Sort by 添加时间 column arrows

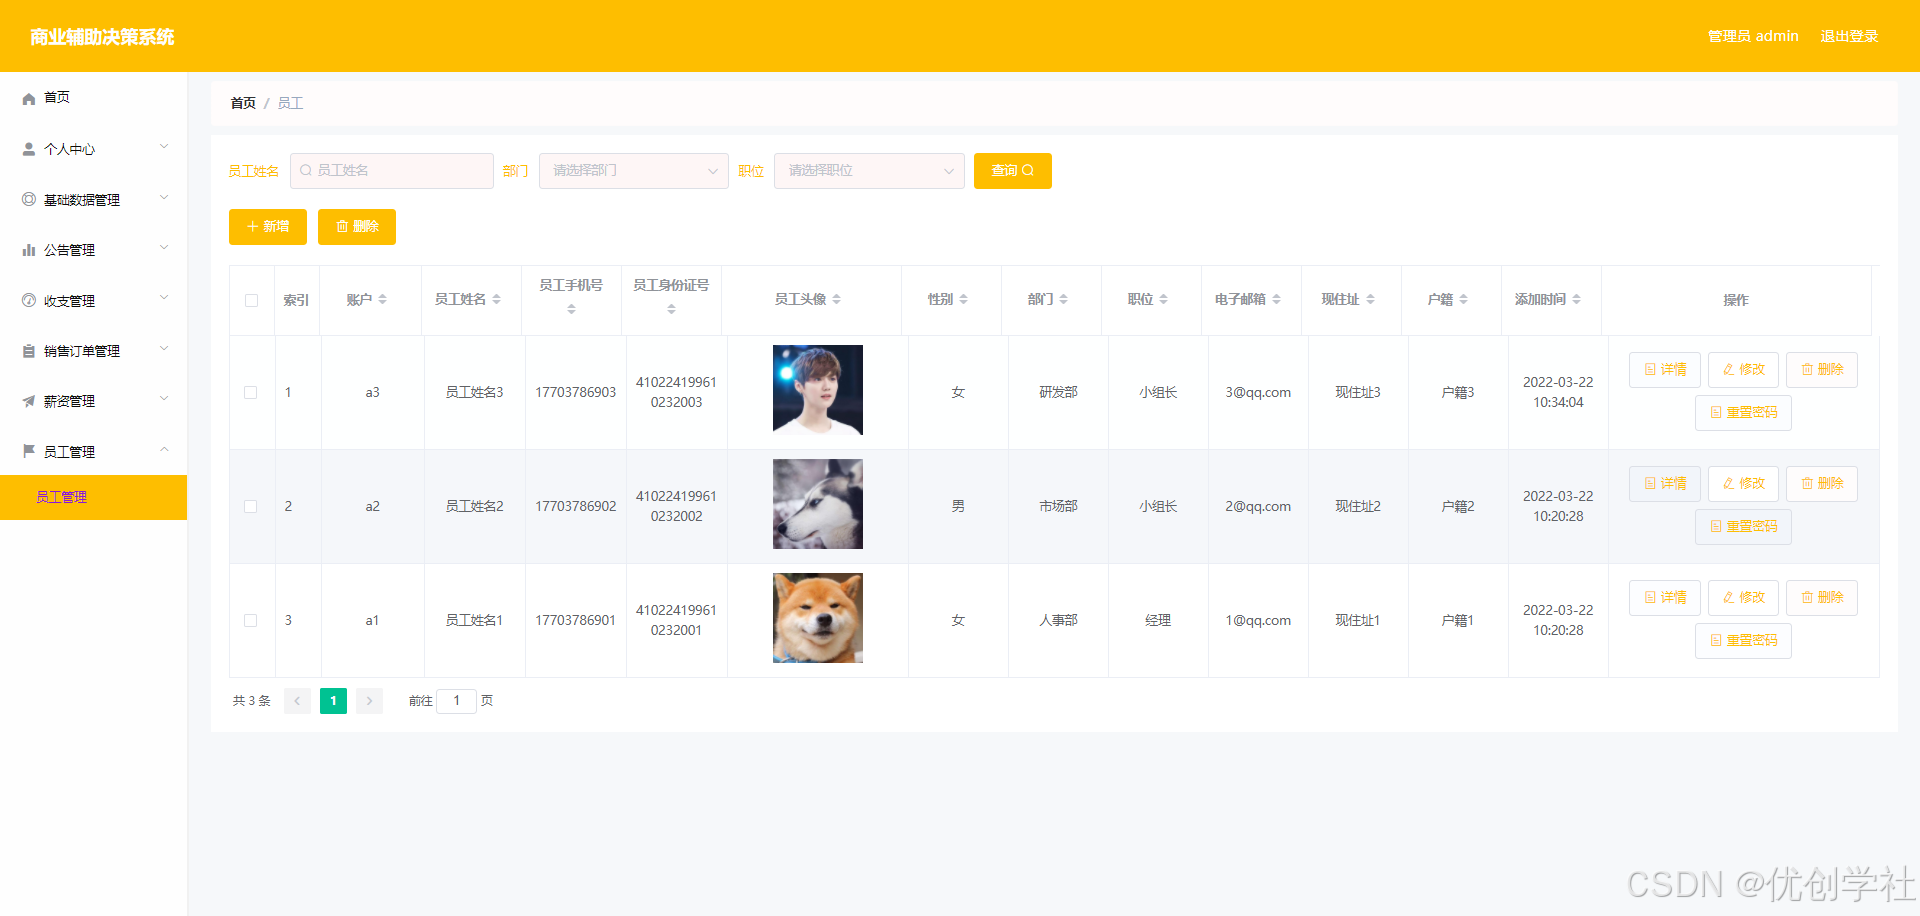[1576, 299]
